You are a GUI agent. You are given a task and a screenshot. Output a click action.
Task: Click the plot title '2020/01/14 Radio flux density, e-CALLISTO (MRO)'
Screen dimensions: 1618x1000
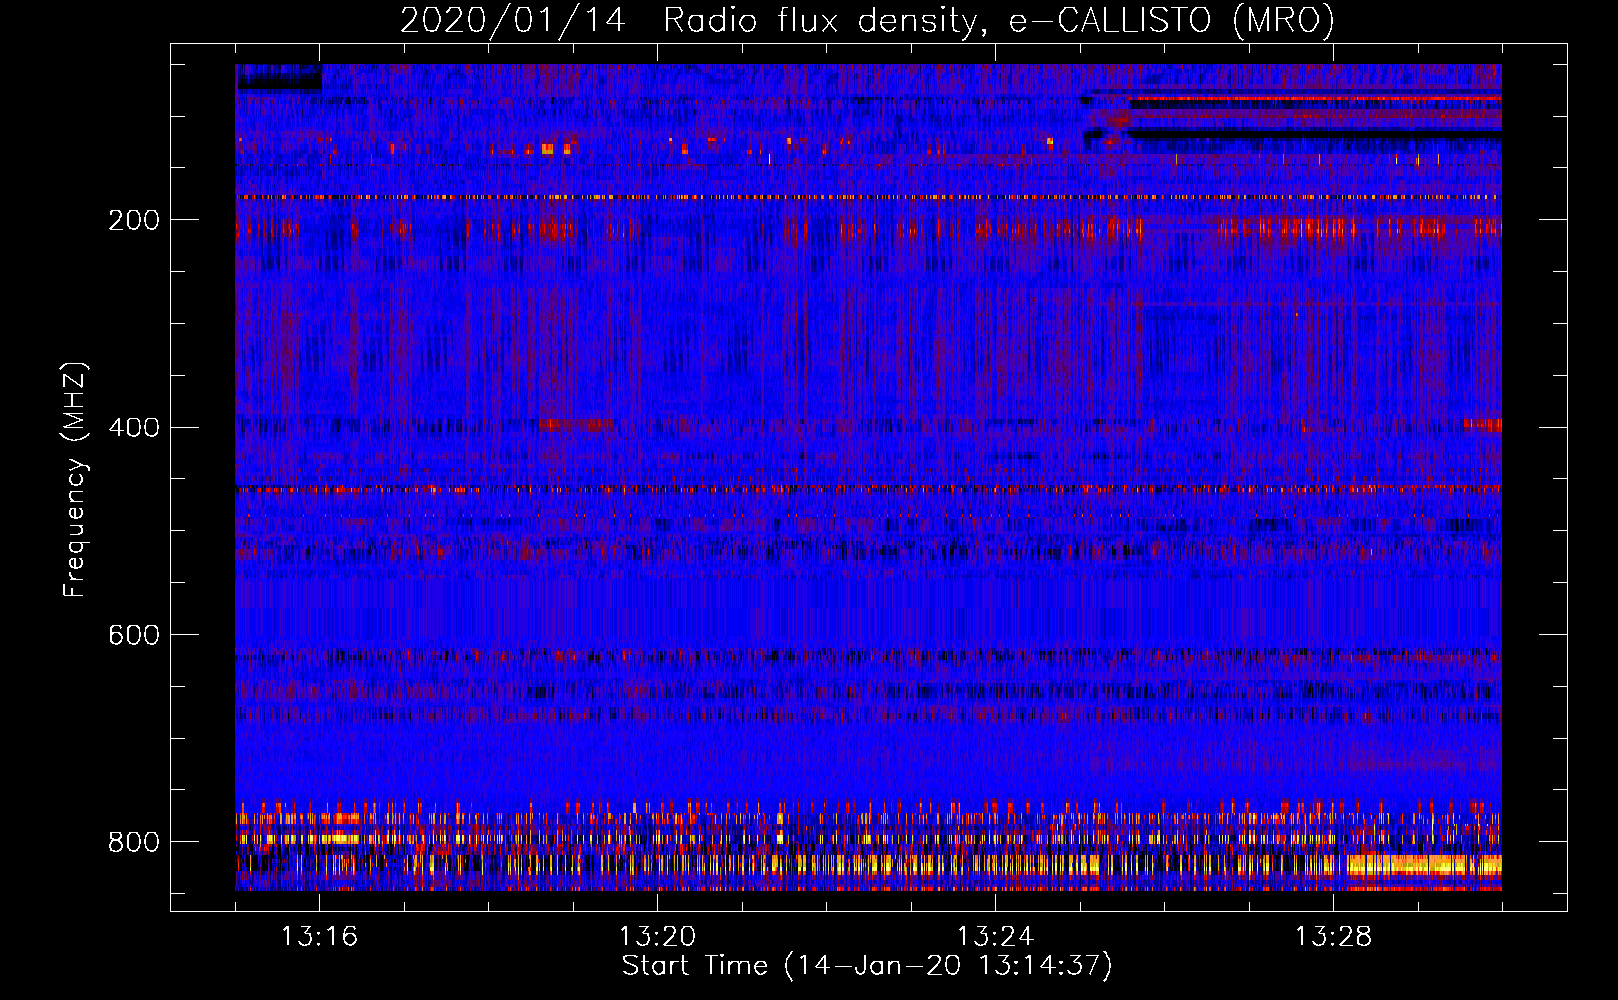pyautogui.click(x=867, y=20)
